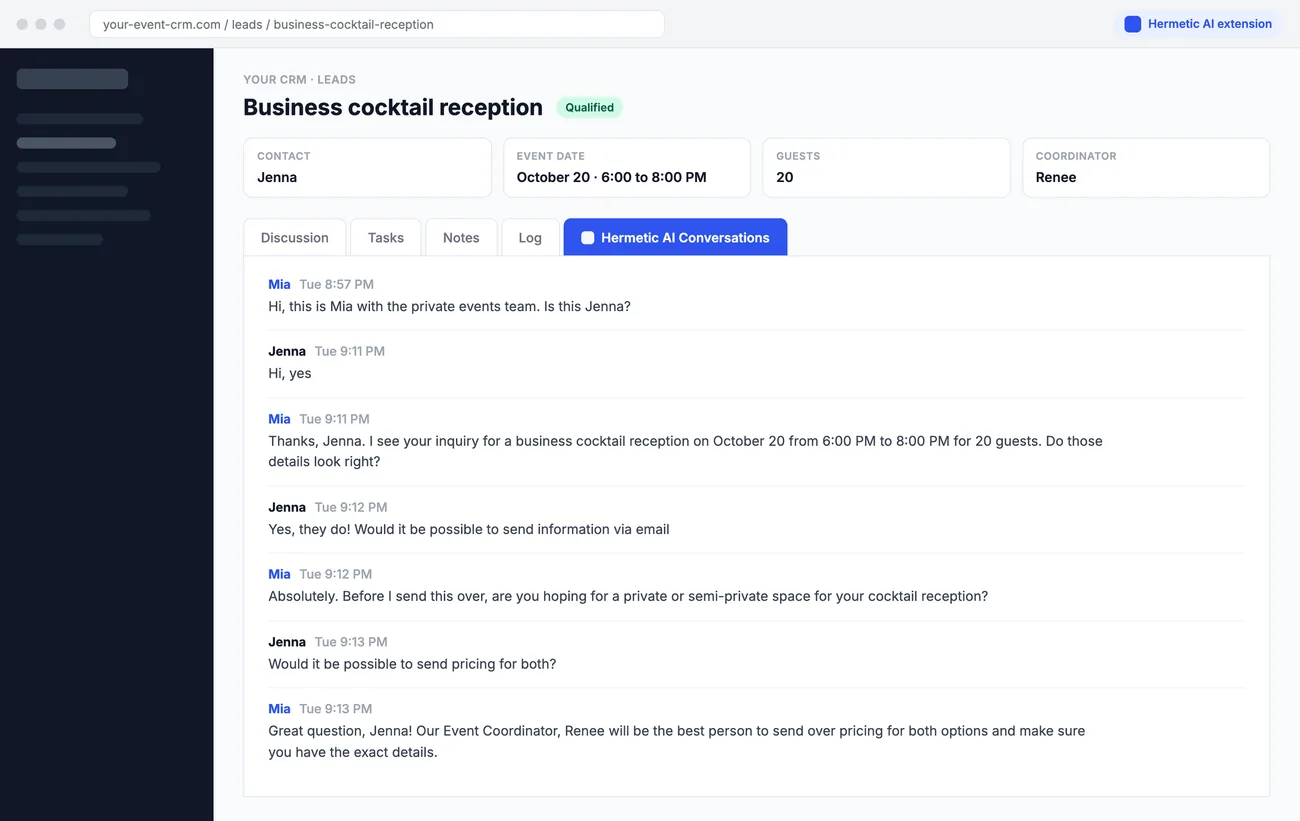The width and height of the screenshot is (1300, 821).
Task: Click the message asking about private or semi-private space
Action: click(x=628, y=597)
